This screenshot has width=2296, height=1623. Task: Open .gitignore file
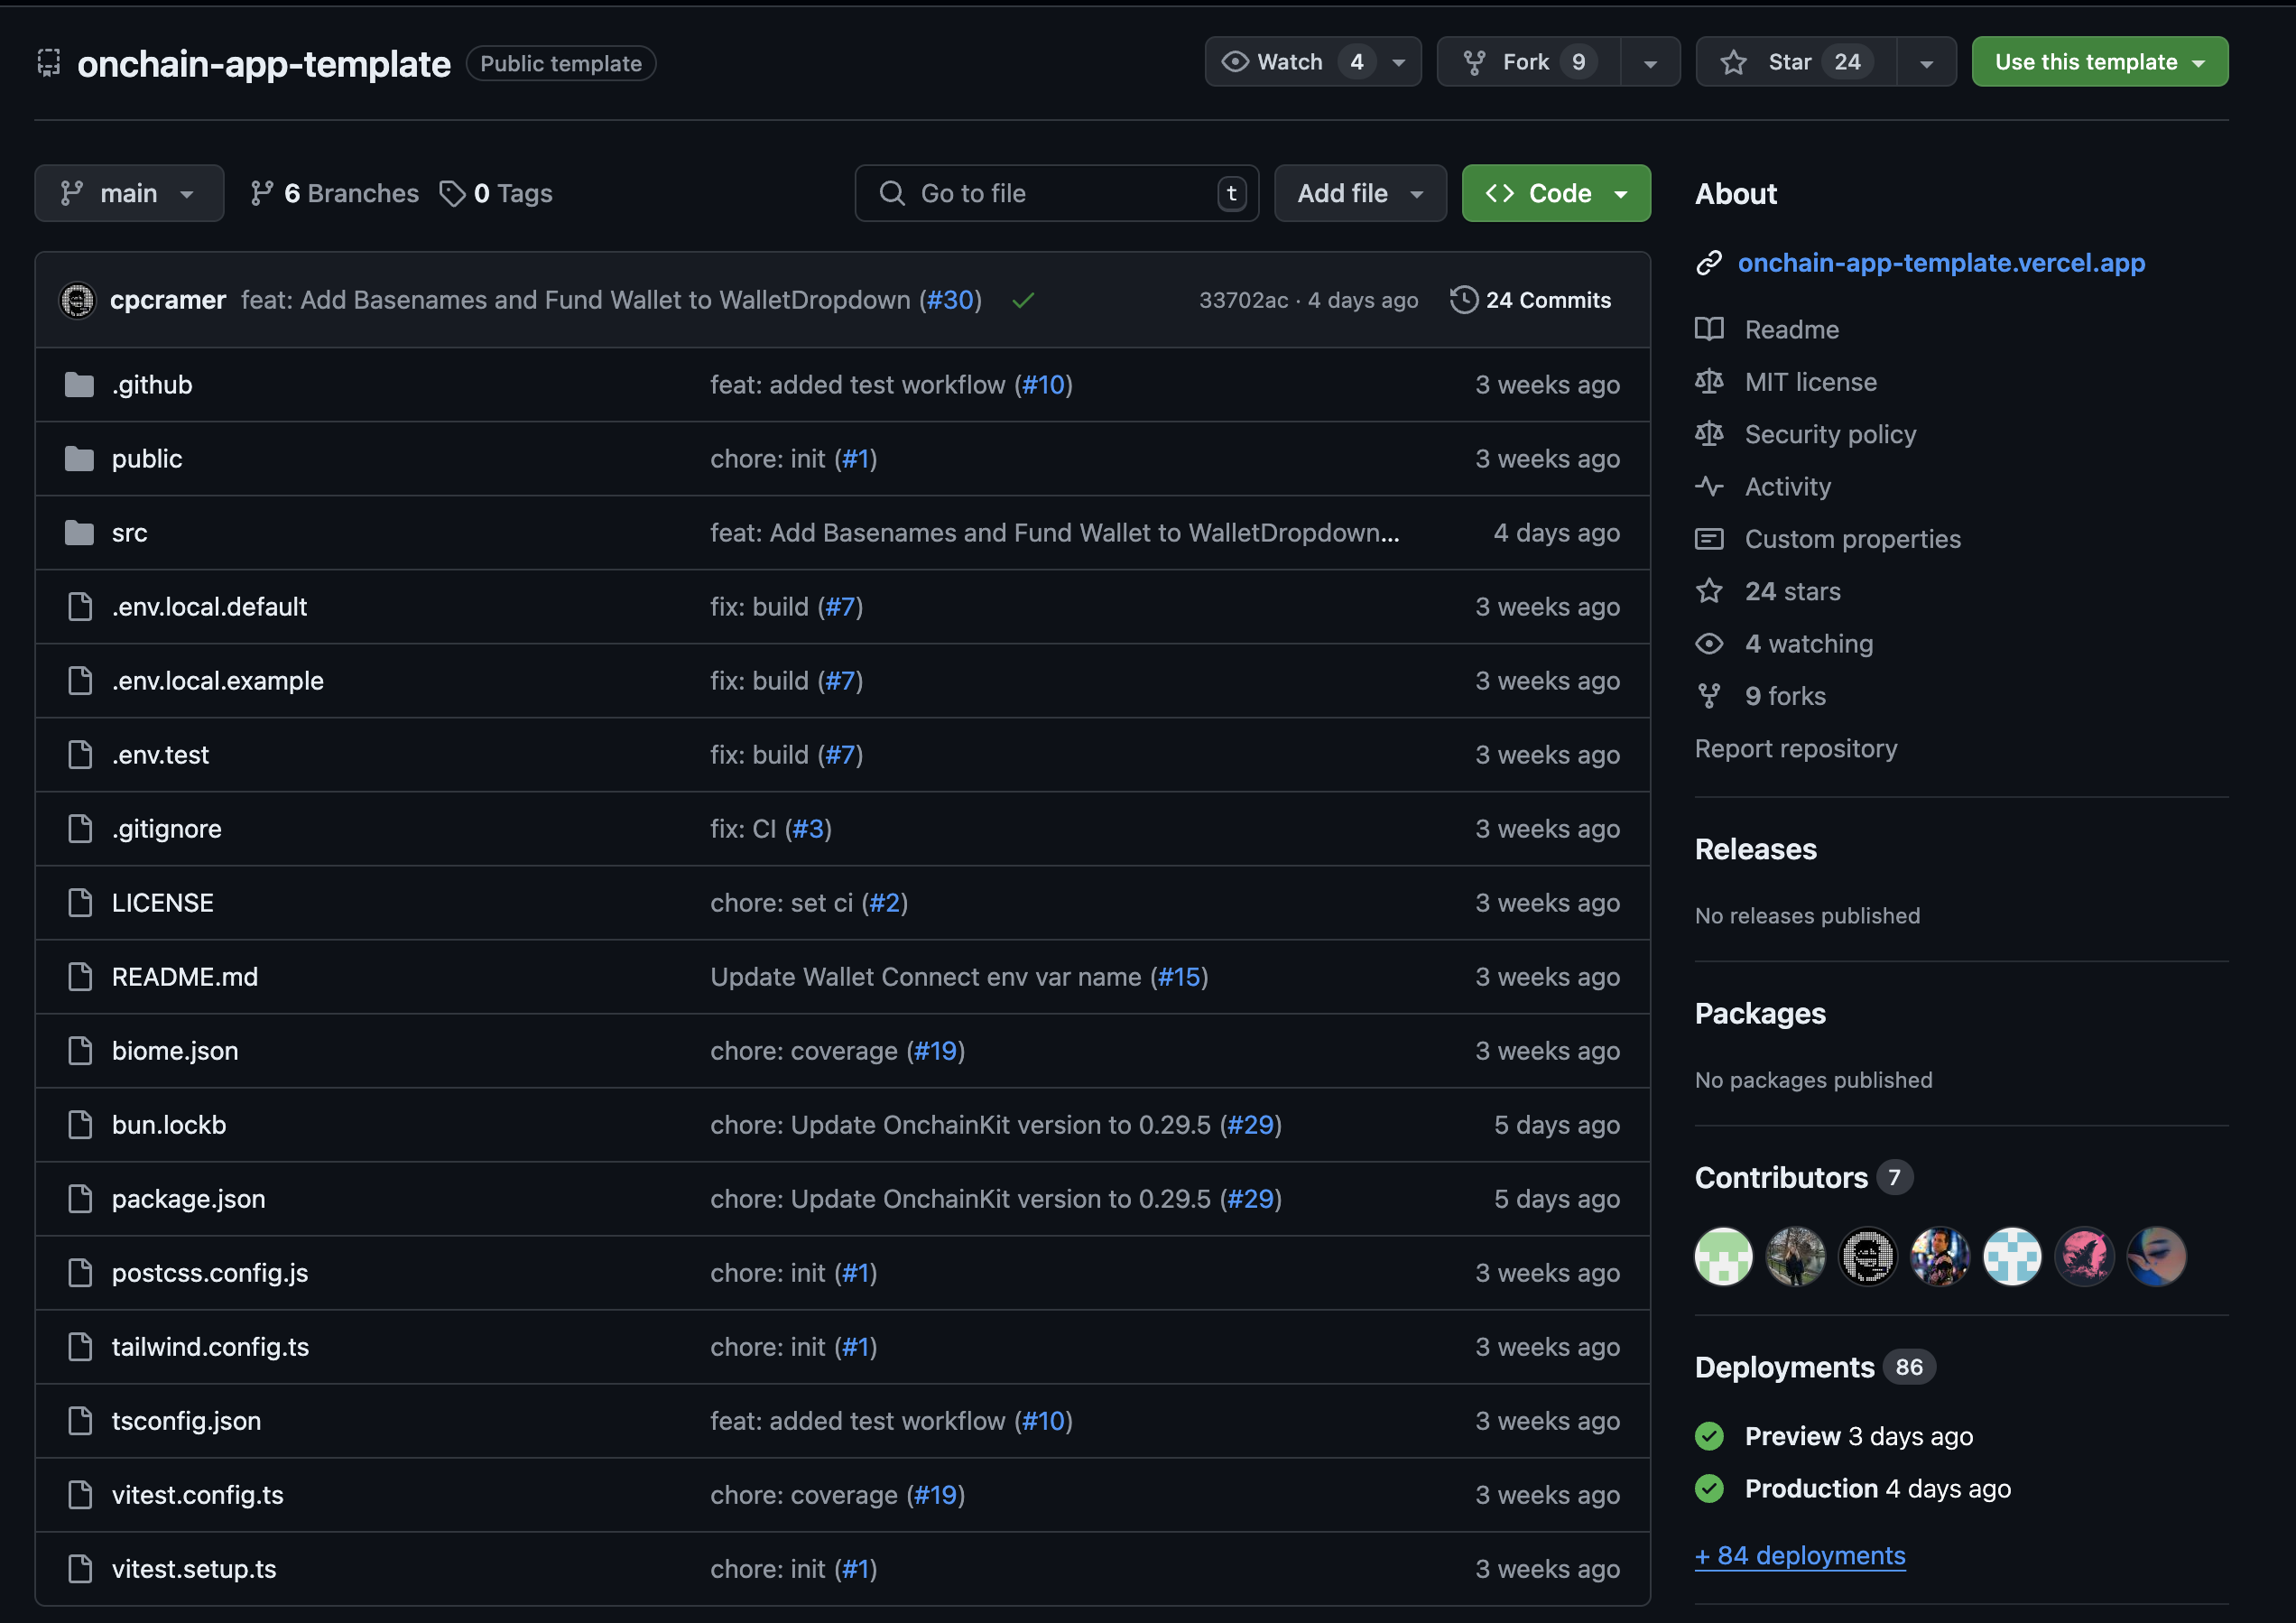pos(167,829)
